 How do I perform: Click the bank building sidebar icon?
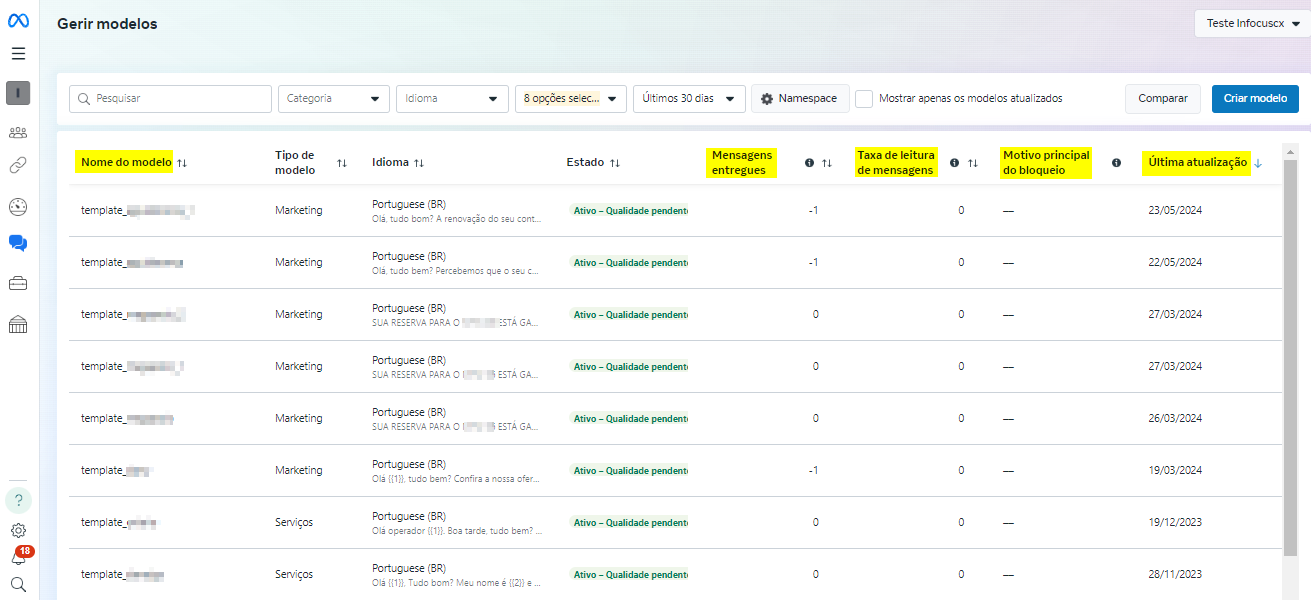(x=18, y=324)
